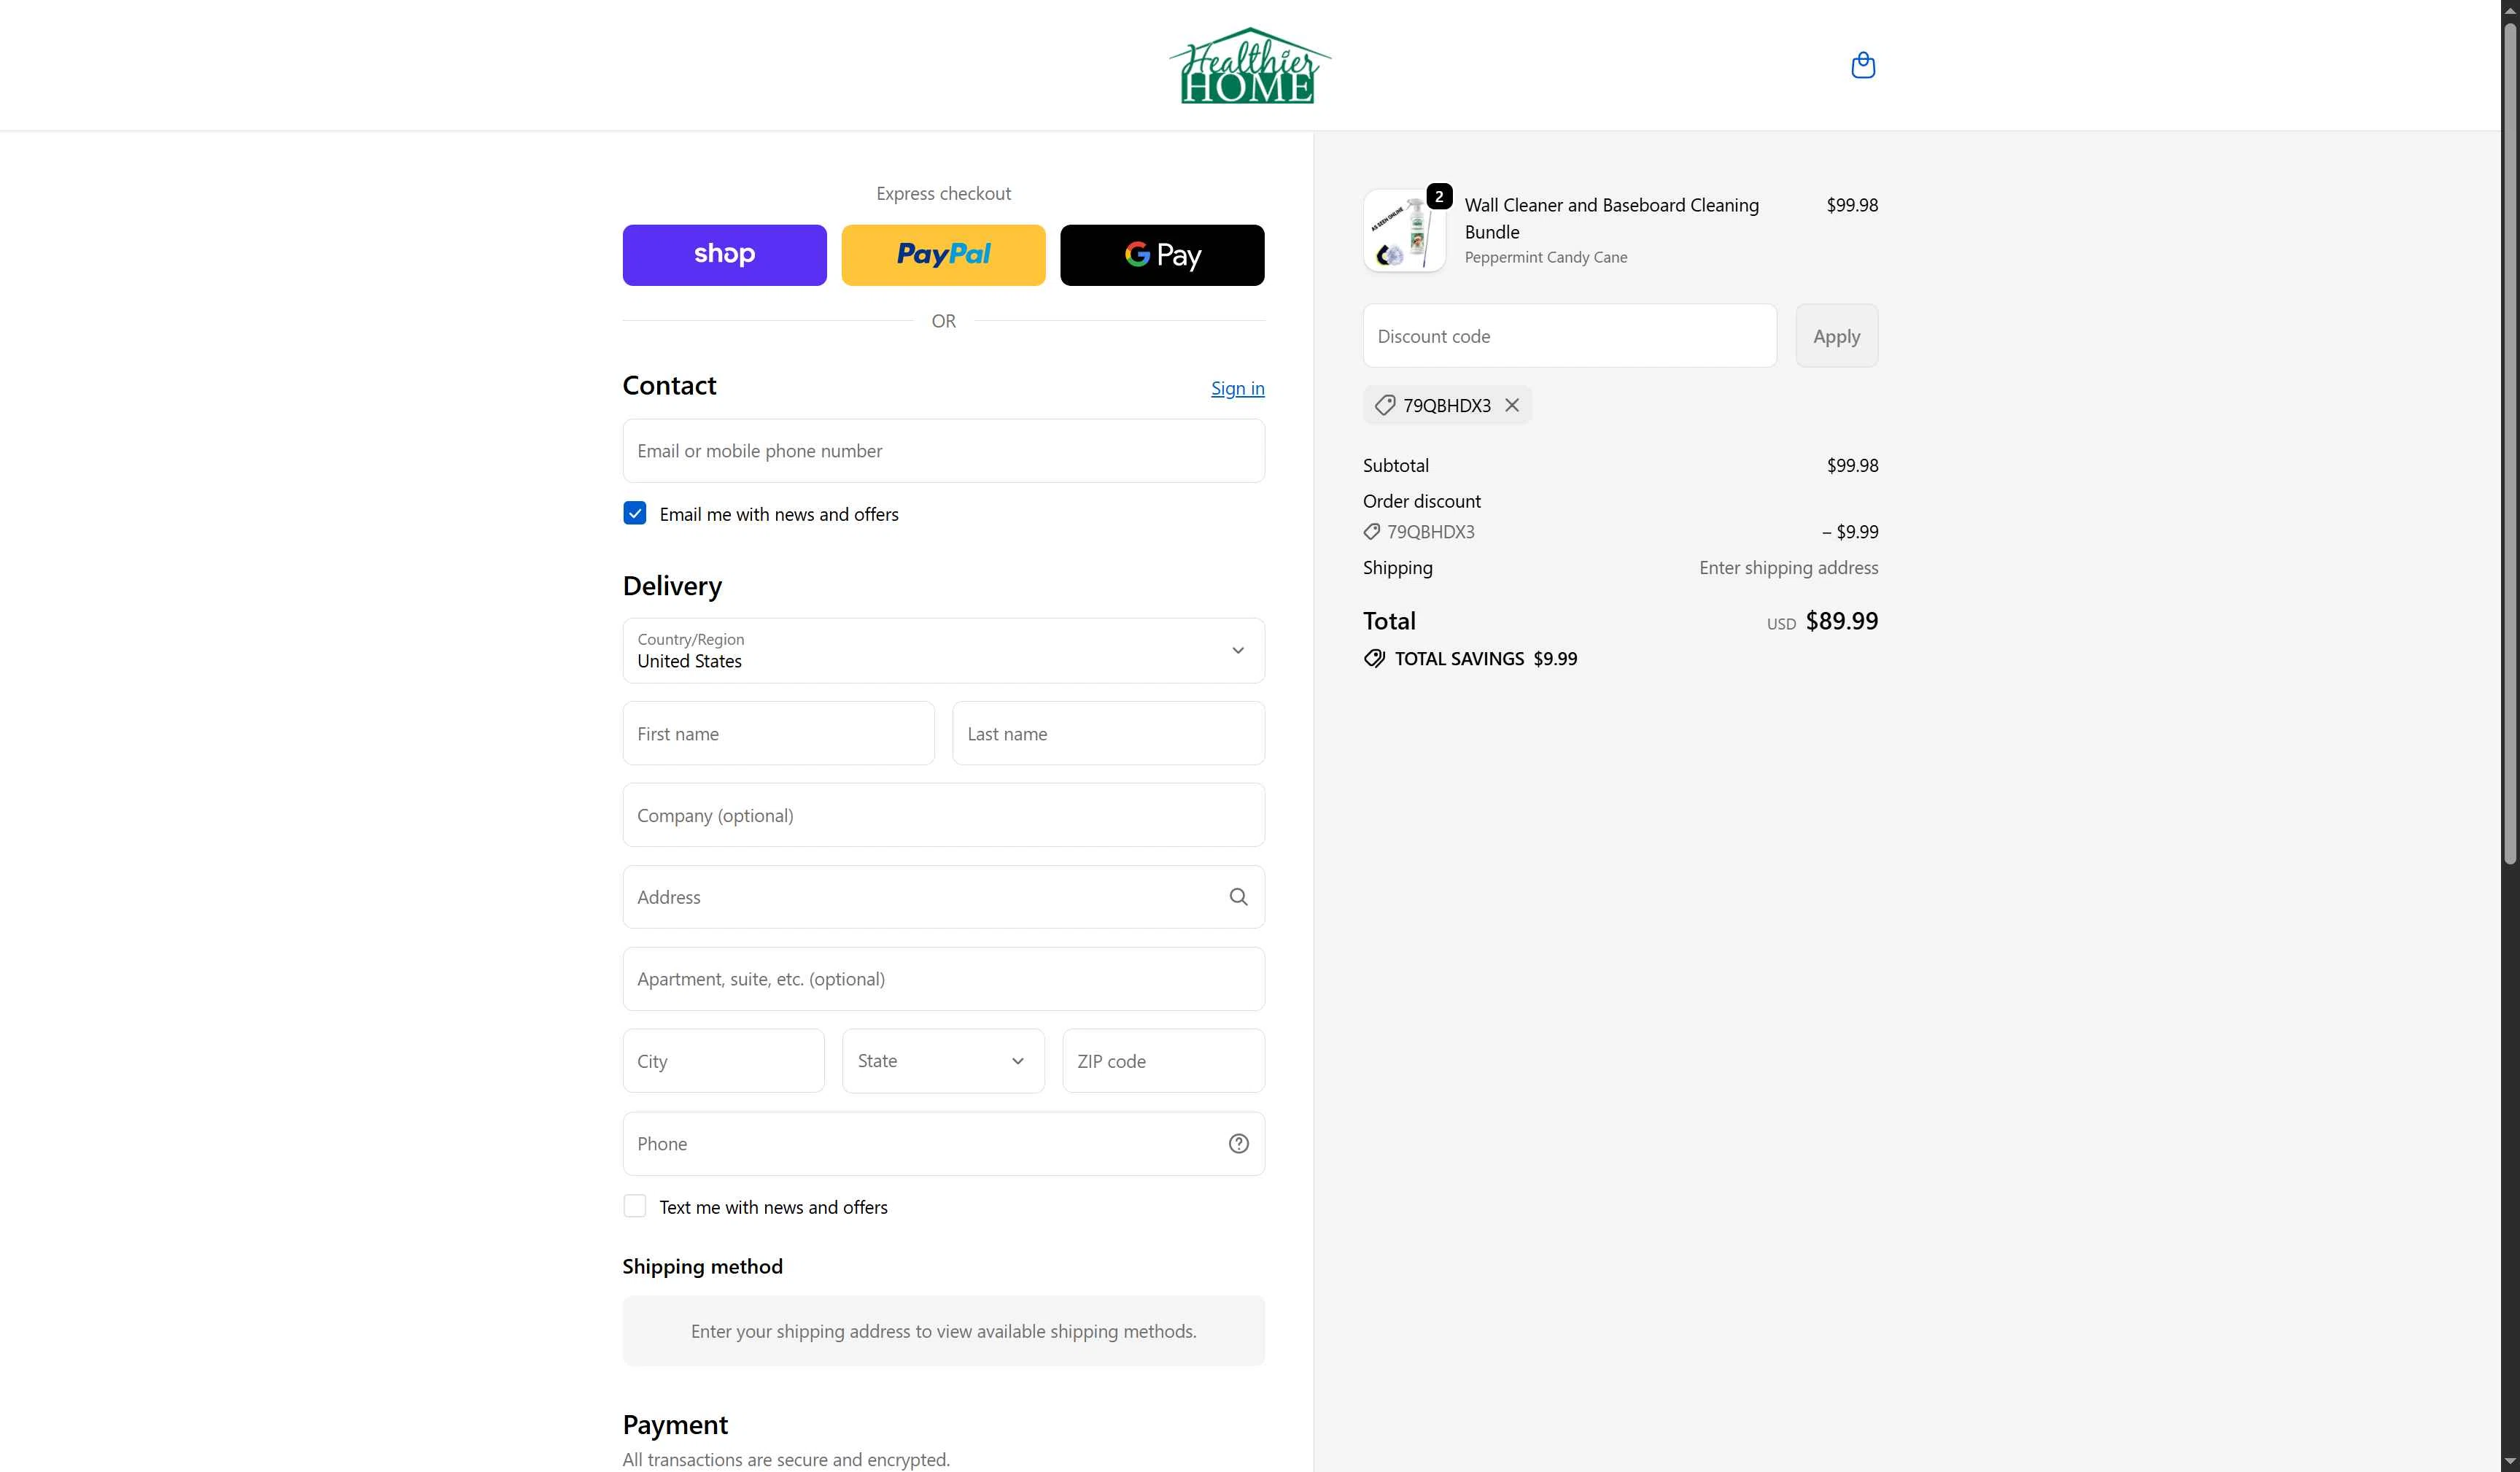Open the phone number help tooltip icon
Viewport: 2520px width, 1472px height.
[x=1238, y=1143]
